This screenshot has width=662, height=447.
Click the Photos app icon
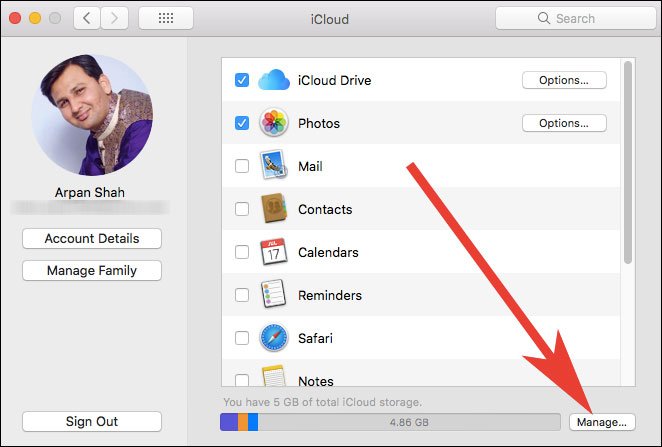coord(274,123)
